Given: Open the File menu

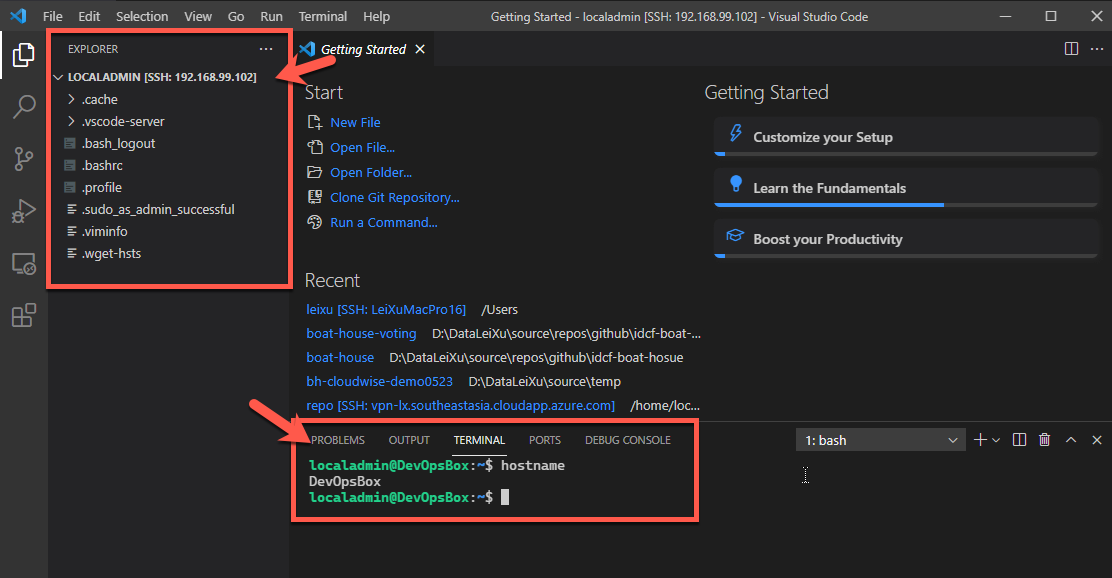Looking at the screenshot, I should tap(52, 16).
